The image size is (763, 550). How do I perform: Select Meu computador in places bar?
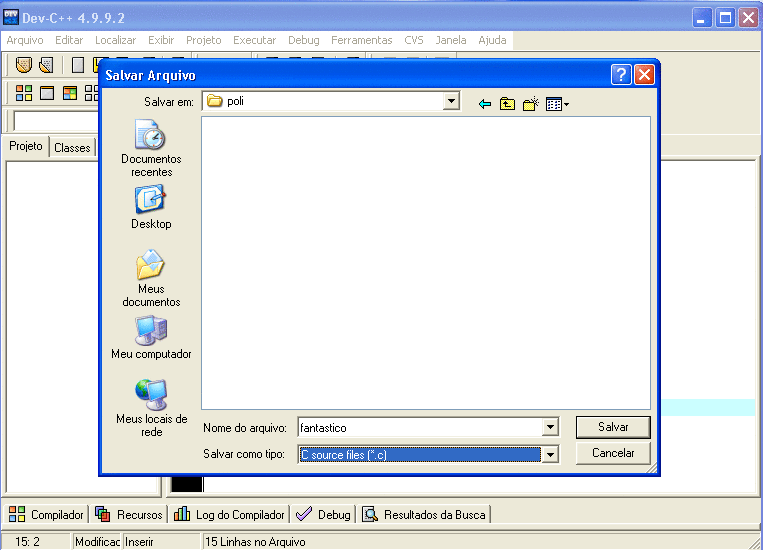(151, 338)
